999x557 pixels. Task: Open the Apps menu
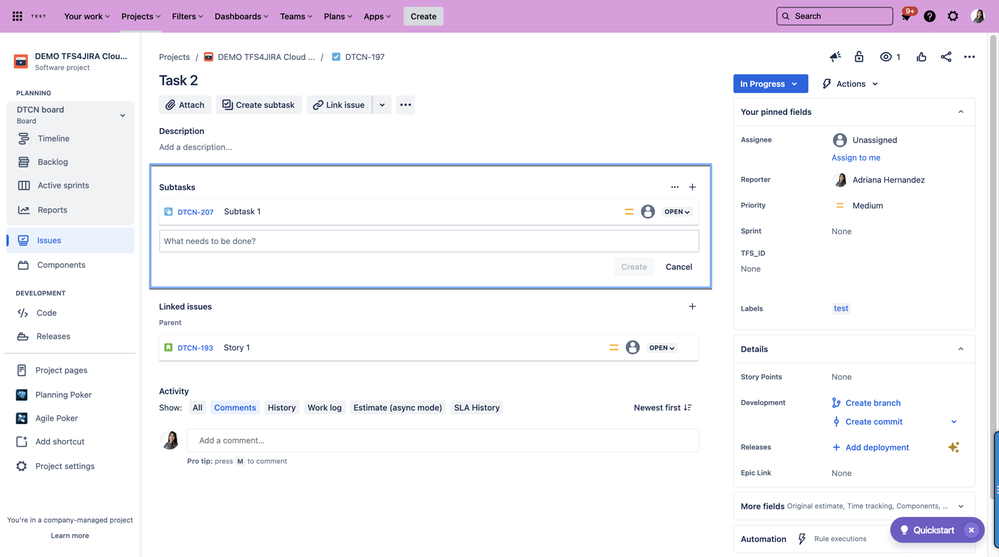click(377, 16)
